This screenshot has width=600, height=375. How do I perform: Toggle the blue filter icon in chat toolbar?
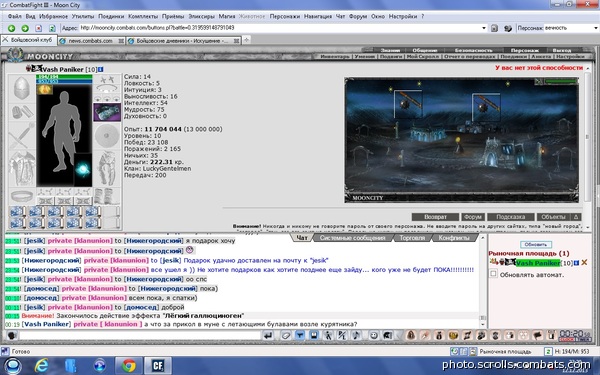point(300,336)
